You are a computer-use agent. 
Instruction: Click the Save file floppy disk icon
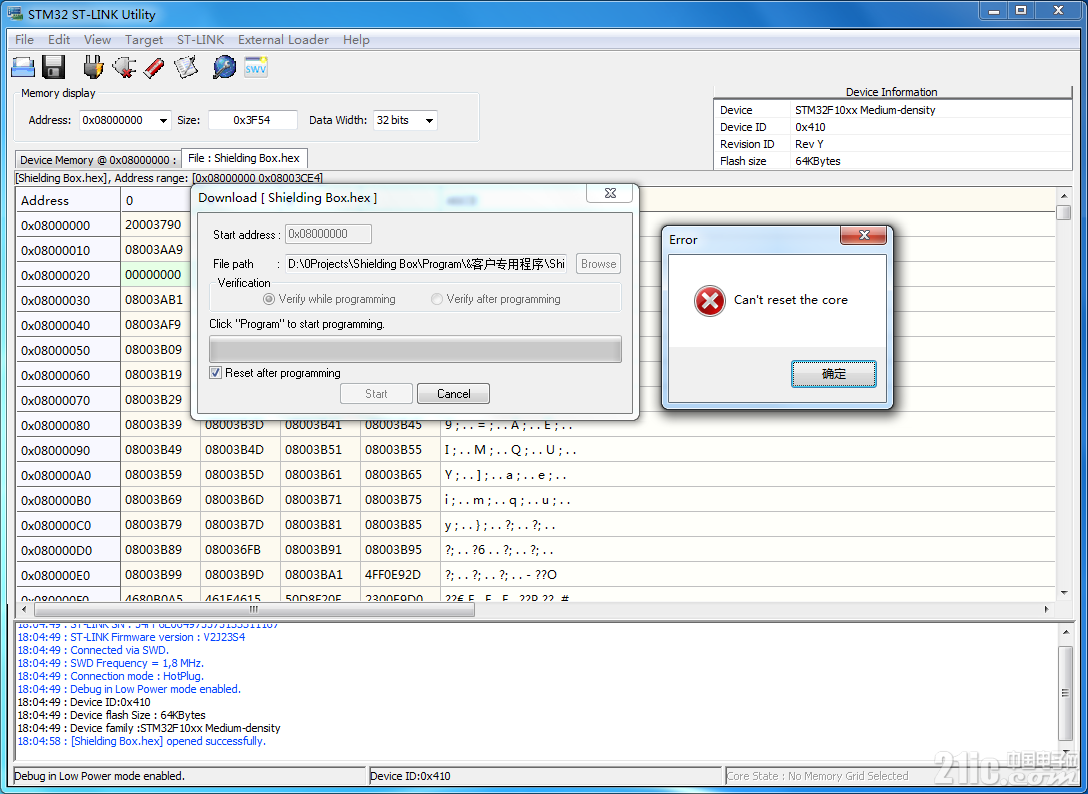[53, 67]
